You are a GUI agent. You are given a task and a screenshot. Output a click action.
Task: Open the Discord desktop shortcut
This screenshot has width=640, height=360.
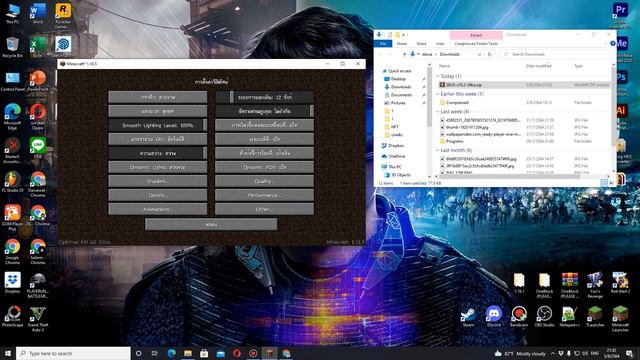(x=493, y=317)
